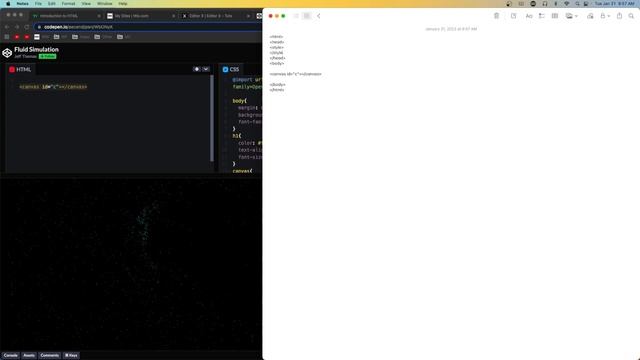Click the HTML editor panel label
This screenshot has height=360, width=640.
[x=20, y=69]
